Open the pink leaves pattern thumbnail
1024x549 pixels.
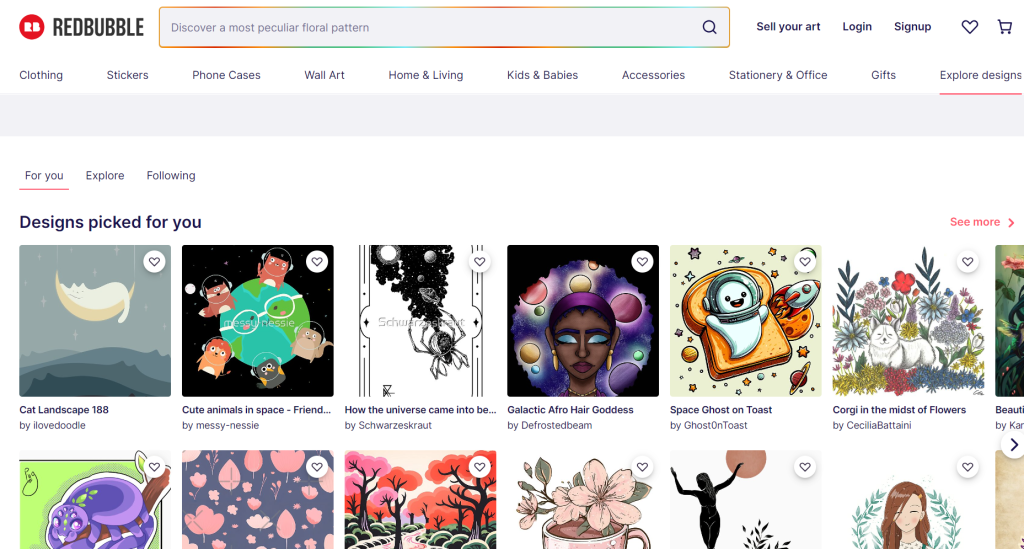coord(258,499)
